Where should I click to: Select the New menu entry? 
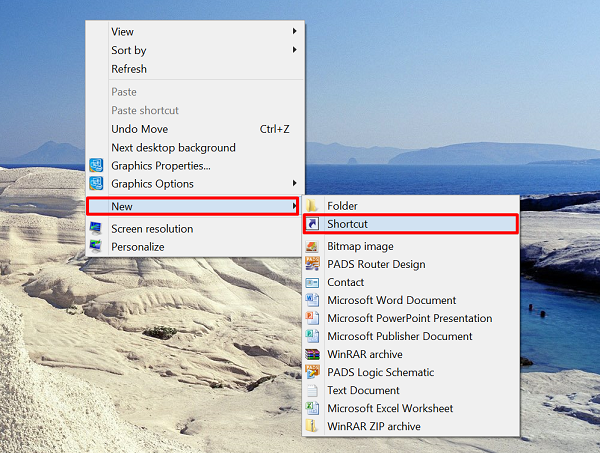(193, 206)
